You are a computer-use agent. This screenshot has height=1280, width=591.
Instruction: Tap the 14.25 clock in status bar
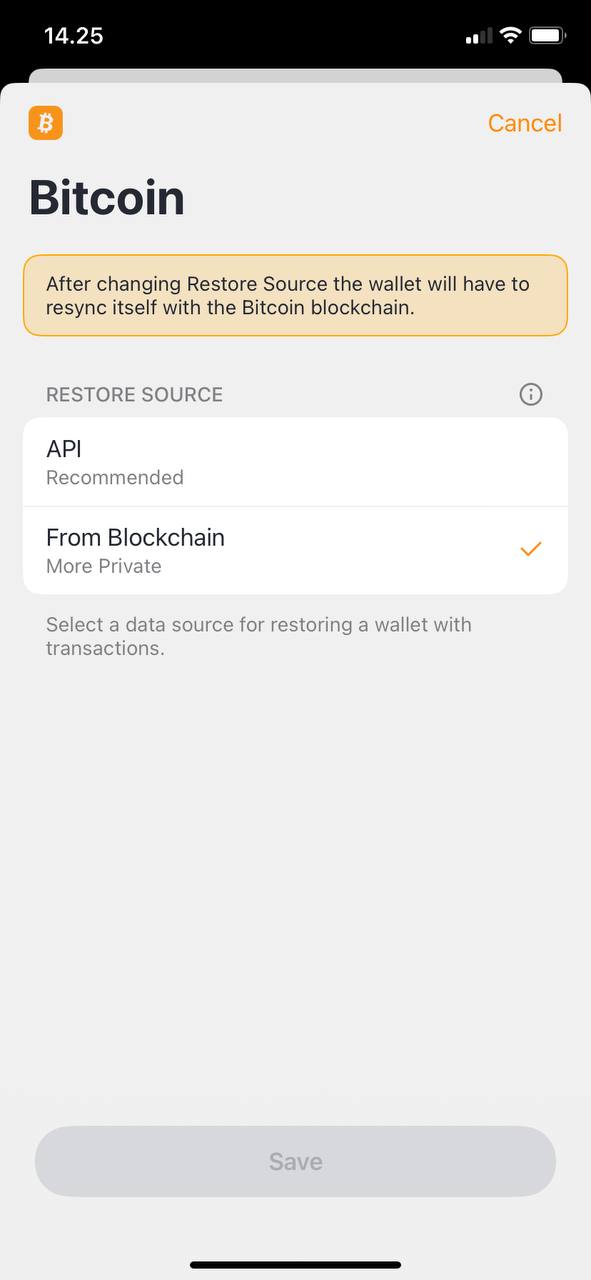point(74,36)
